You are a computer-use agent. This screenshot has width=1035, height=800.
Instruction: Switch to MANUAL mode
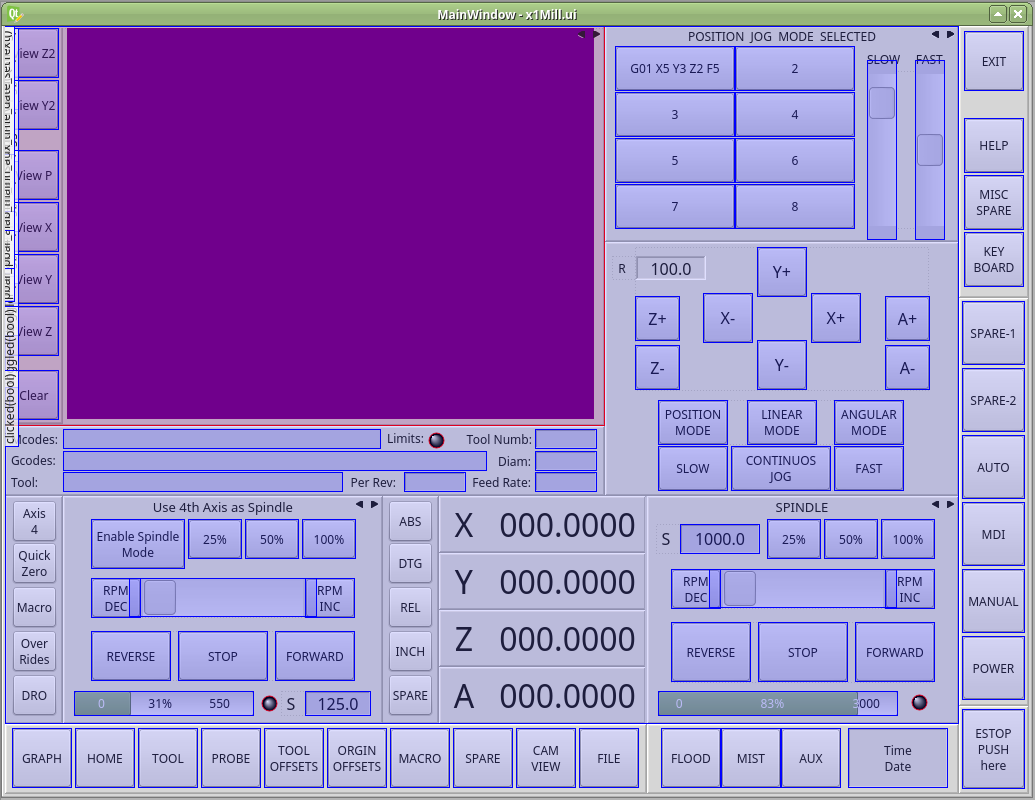[993, 601]
